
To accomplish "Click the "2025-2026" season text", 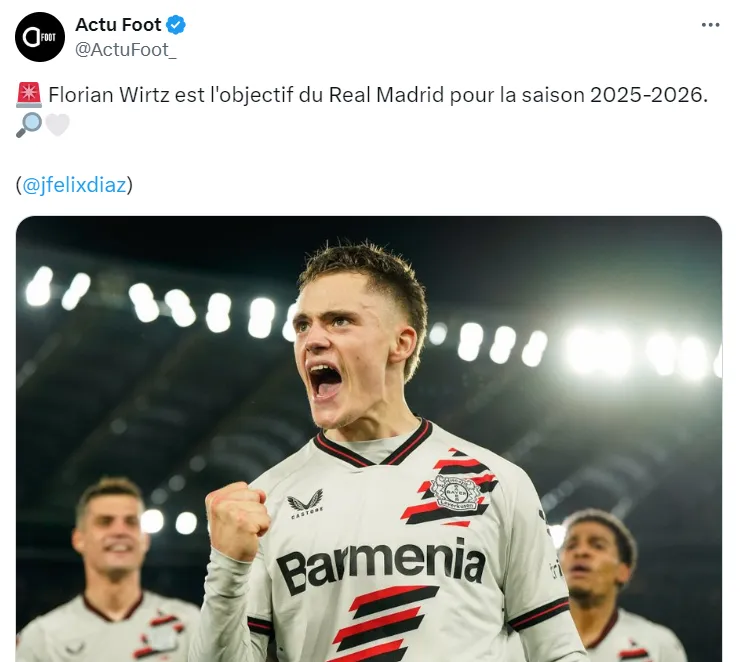I will click(x=646, y=95).
